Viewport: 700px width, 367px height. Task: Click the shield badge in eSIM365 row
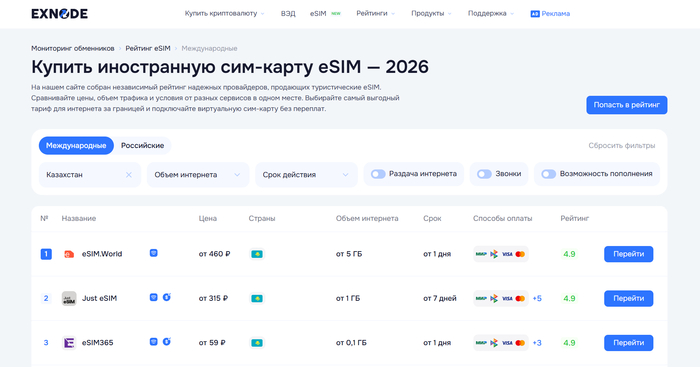(154, 342)
